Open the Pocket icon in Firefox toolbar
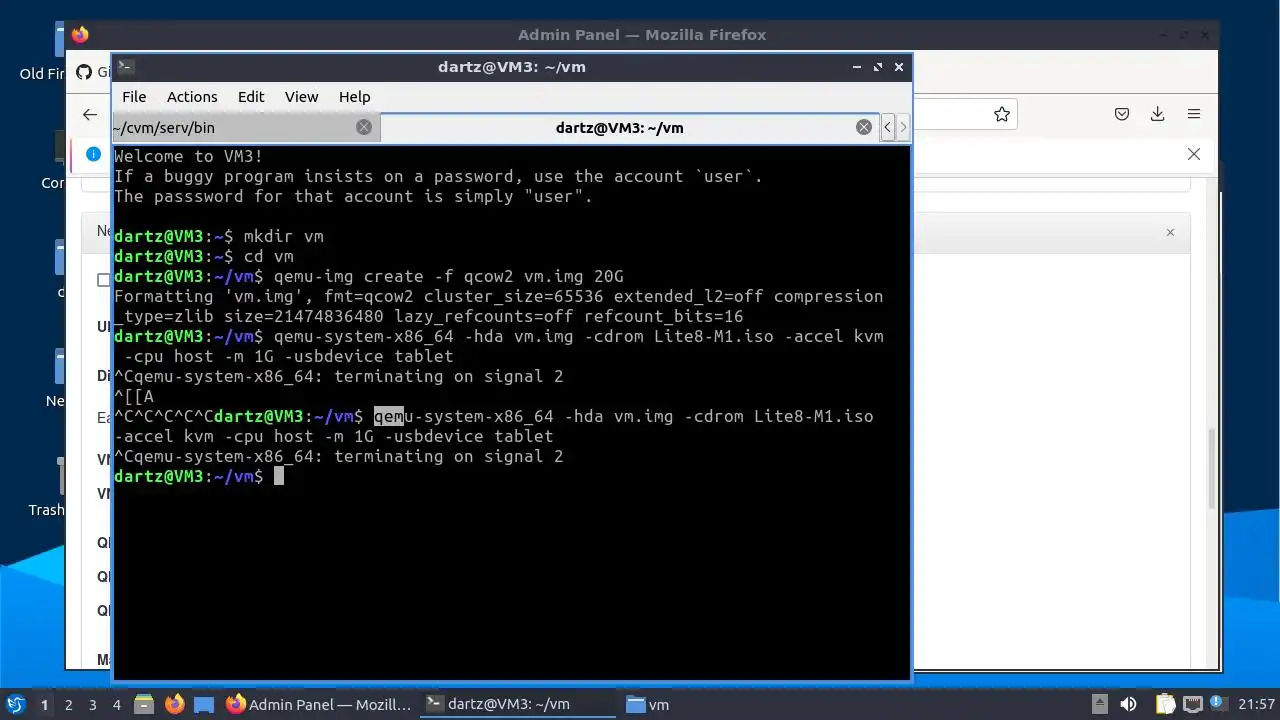The height and width of the screenshot is (720, 1280). 1122,114
